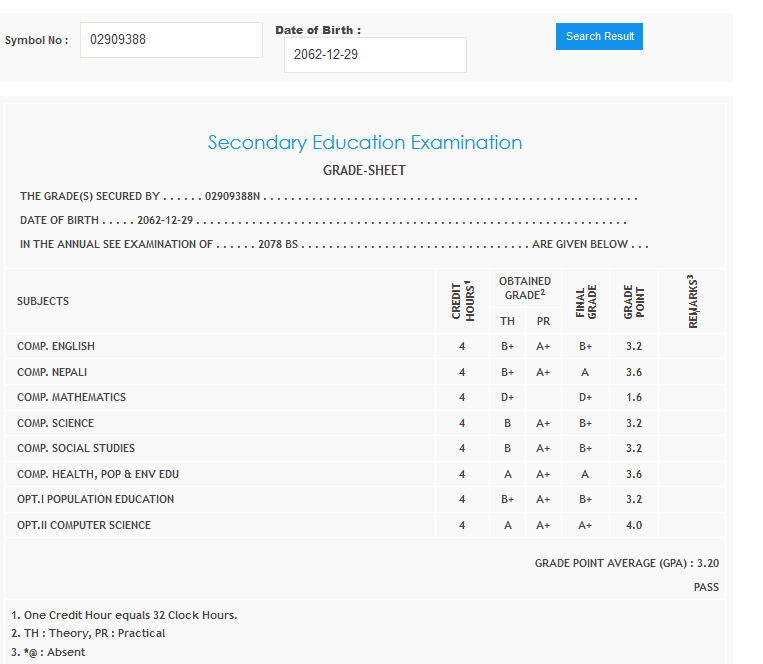Image resolution: width=763 pixels, height=664 pixels.
Task: Click the Secondary Education Examination heading
Action: tap(364, 143)
